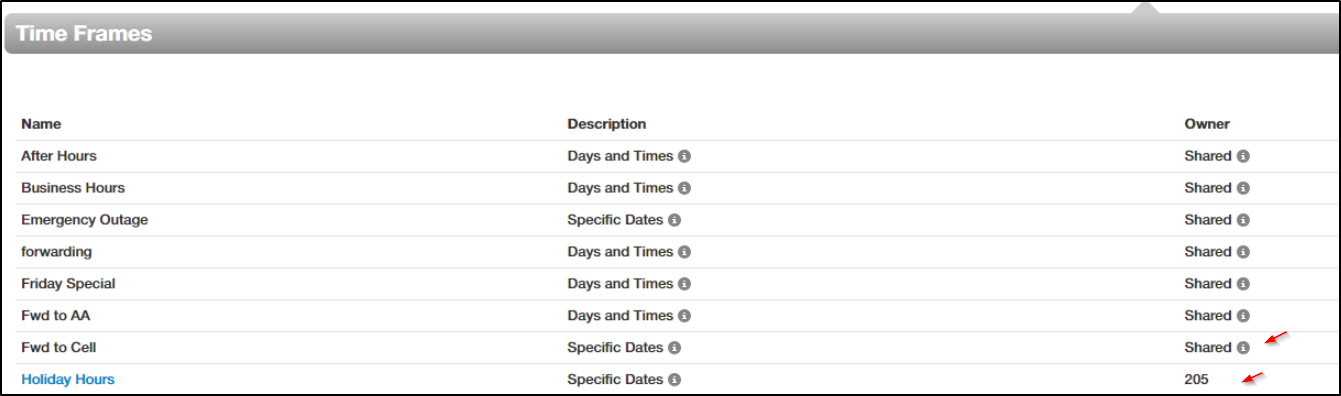Click info icon beside Friday Special description
The height and width of the screenshot is (396, 1341).
pos(684,284)
